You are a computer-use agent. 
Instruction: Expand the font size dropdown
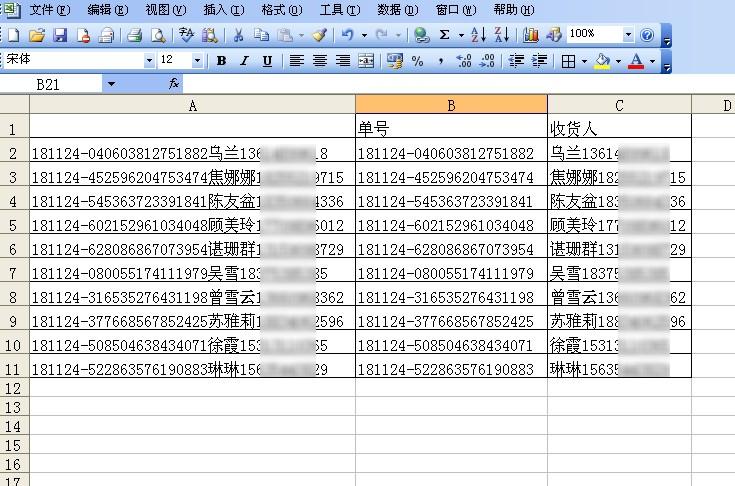197,60
